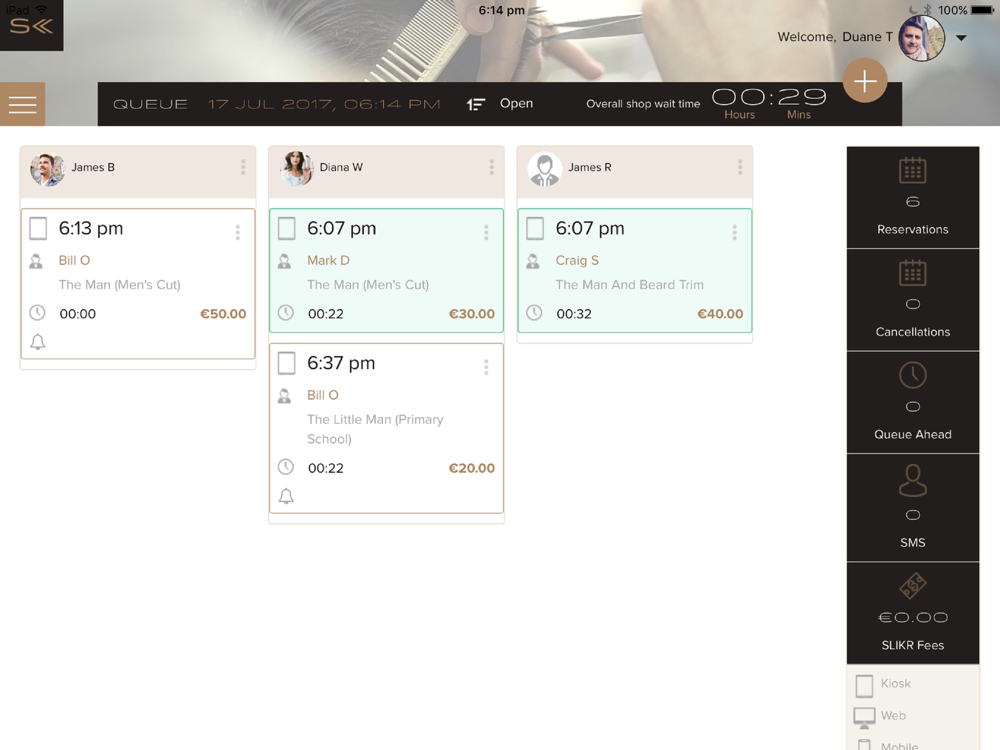Click the SK logo
Viewport: 1000px width, 750px height.
pyautogui.click(x=31, y=26)
